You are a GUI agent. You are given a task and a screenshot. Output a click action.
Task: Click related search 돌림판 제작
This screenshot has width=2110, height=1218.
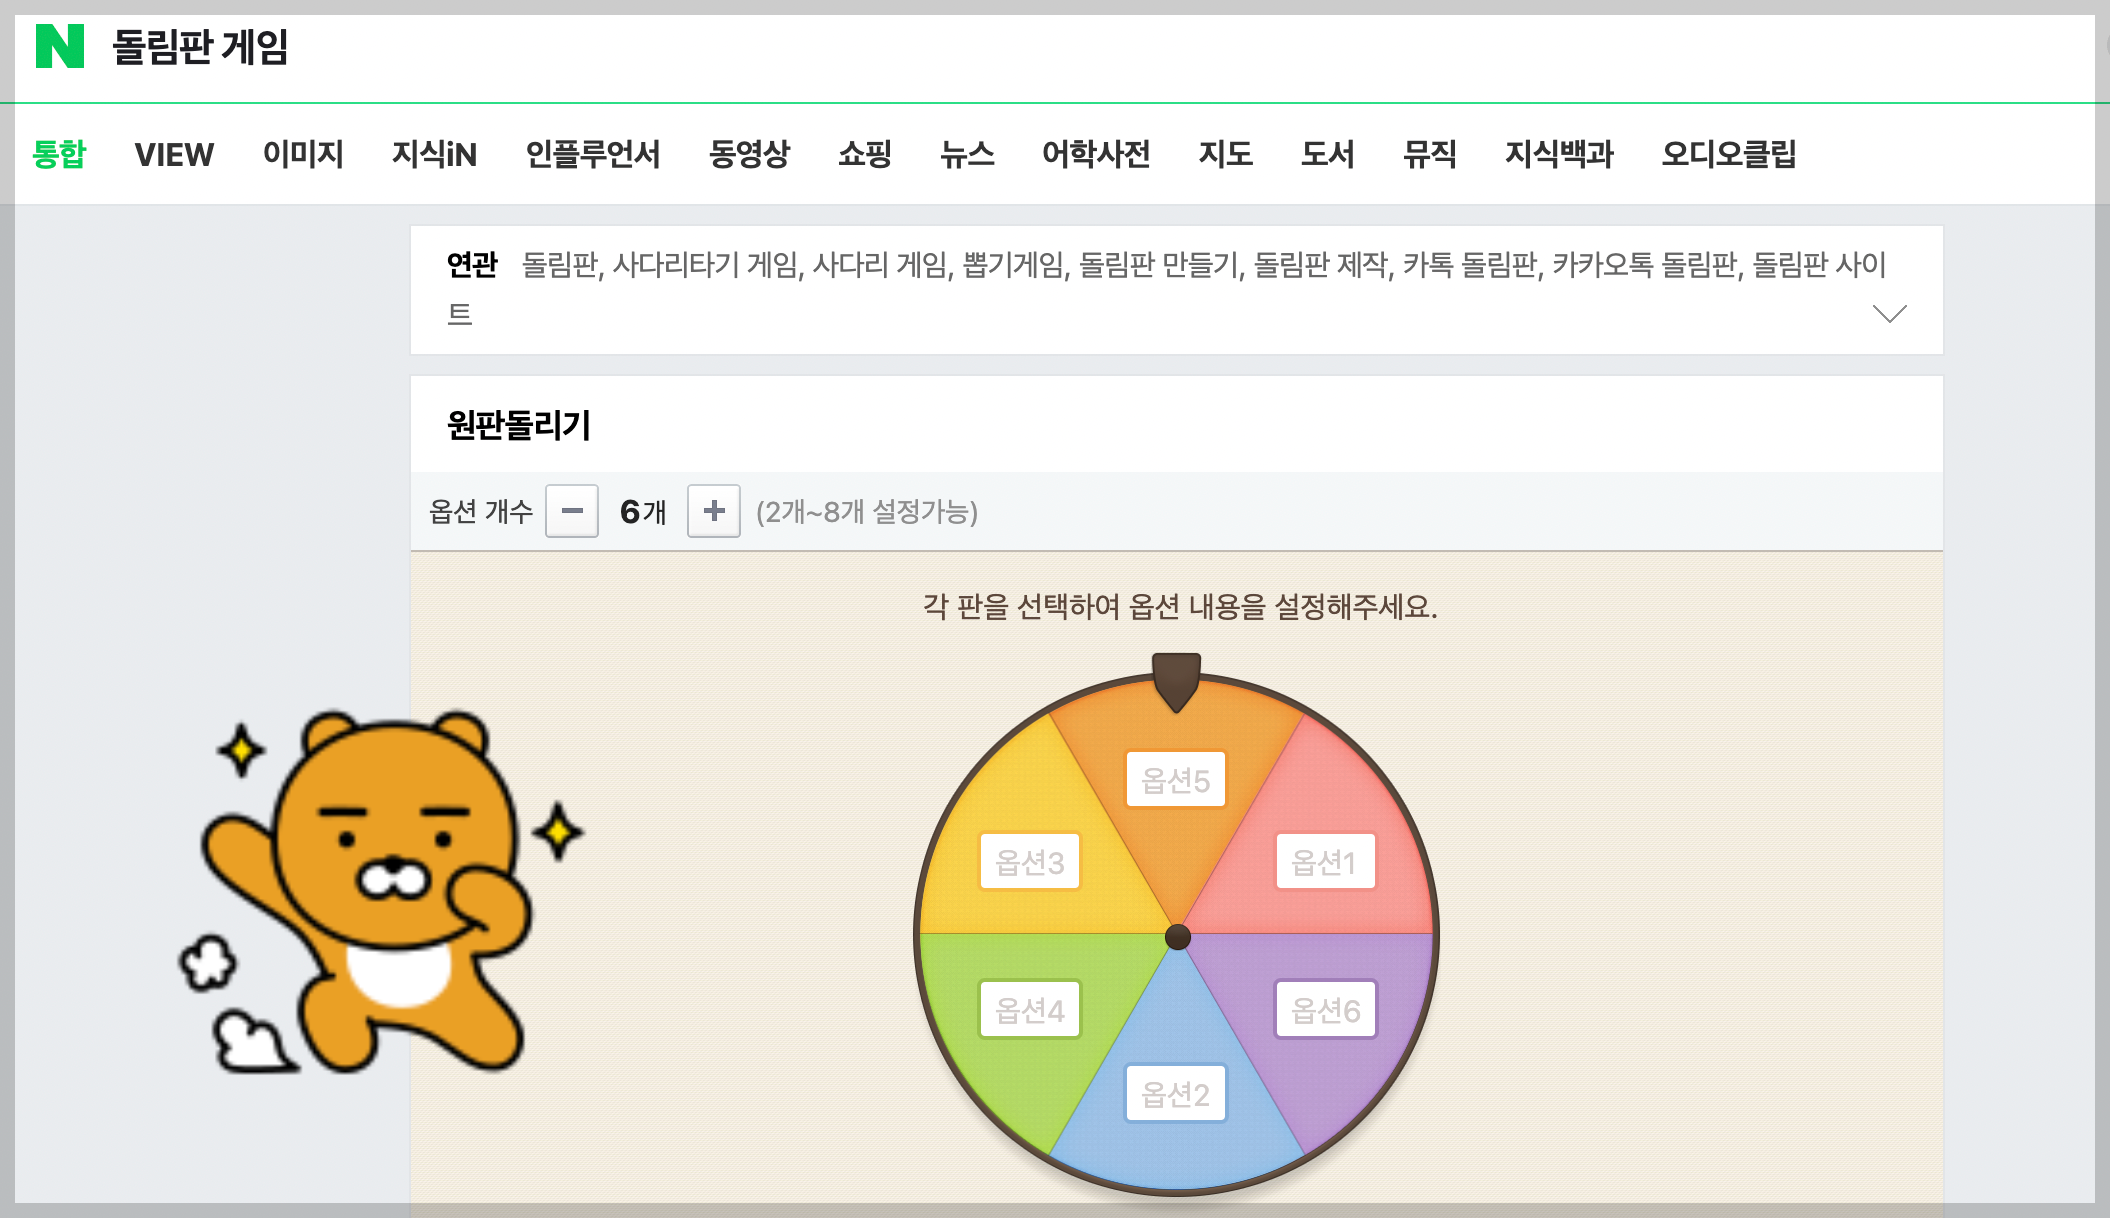coord(1321,265)
